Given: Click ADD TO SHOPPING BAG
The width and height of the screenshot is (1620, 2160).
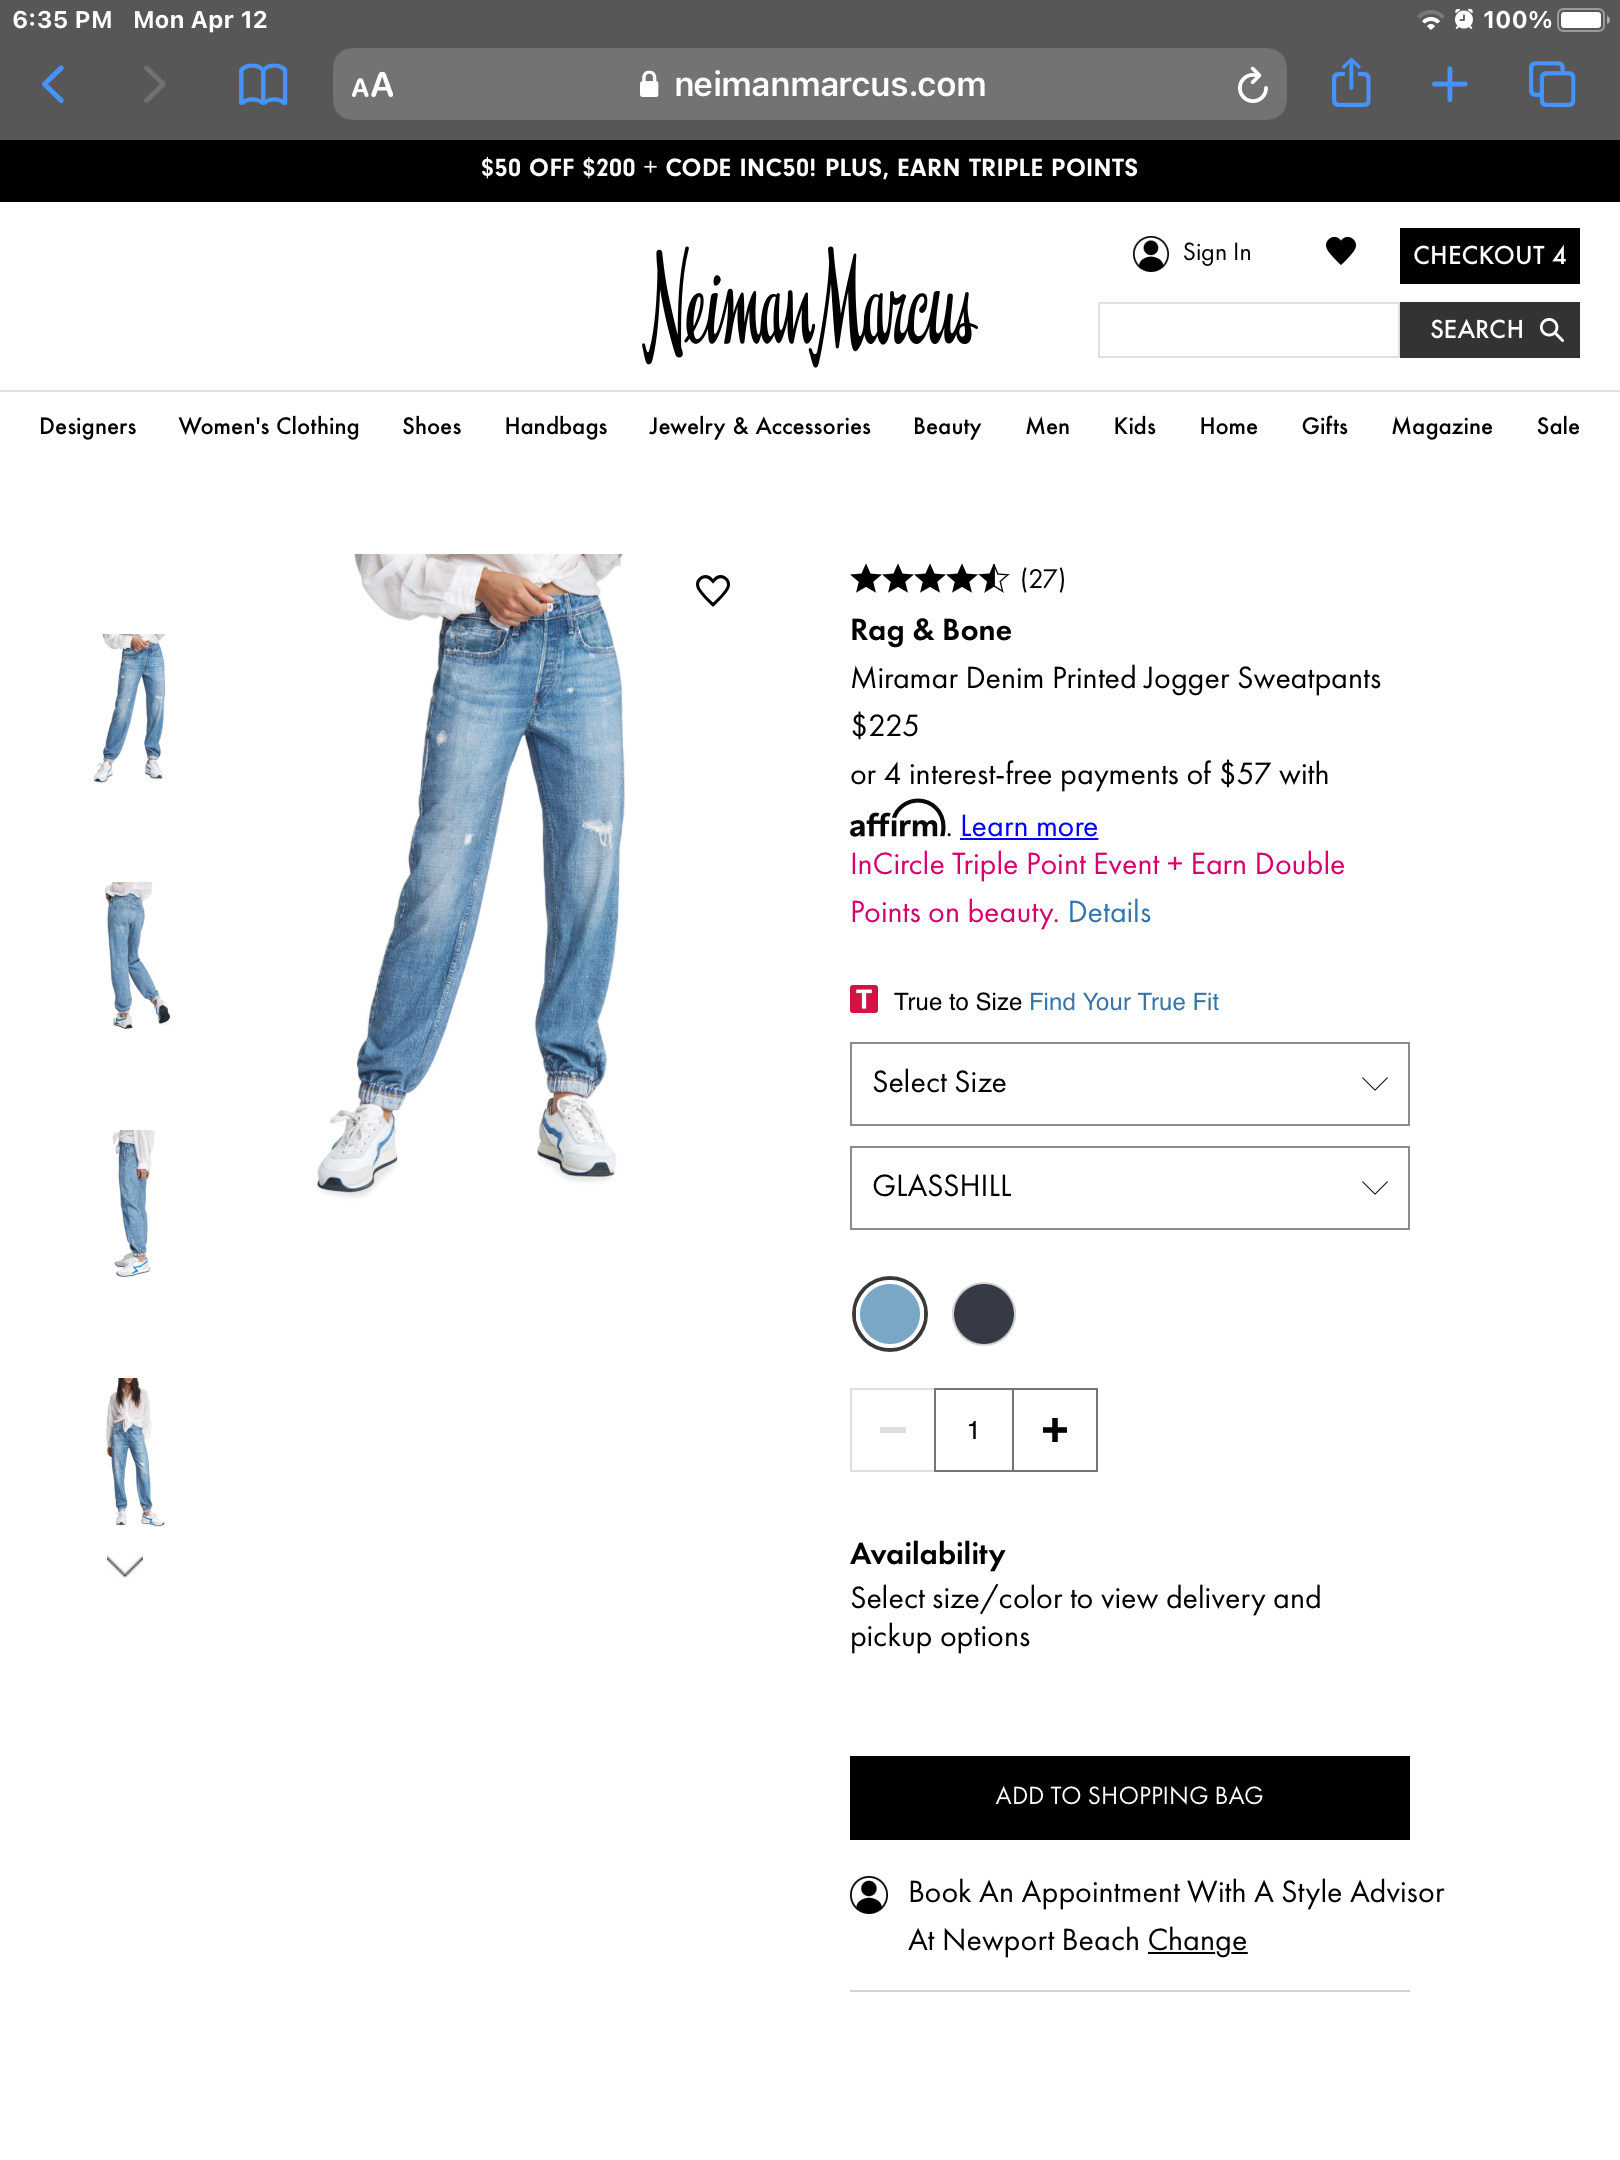Looking at the screenshot, I should point(1129,1797).
